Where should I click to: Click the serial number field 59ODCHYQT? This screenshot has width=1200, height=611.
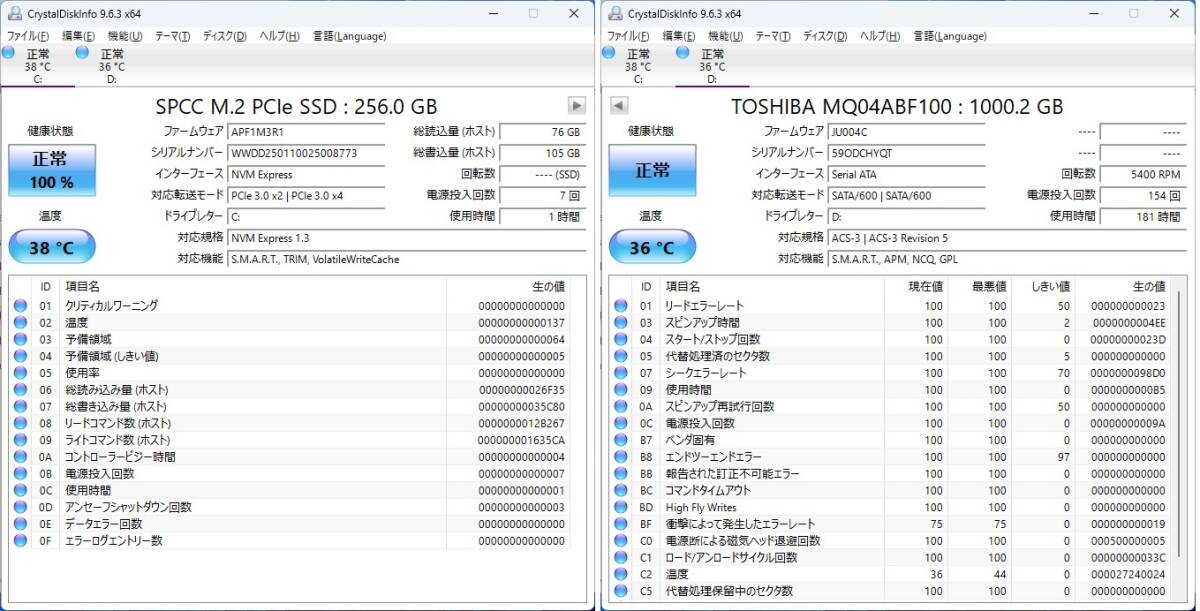point(906,153)
